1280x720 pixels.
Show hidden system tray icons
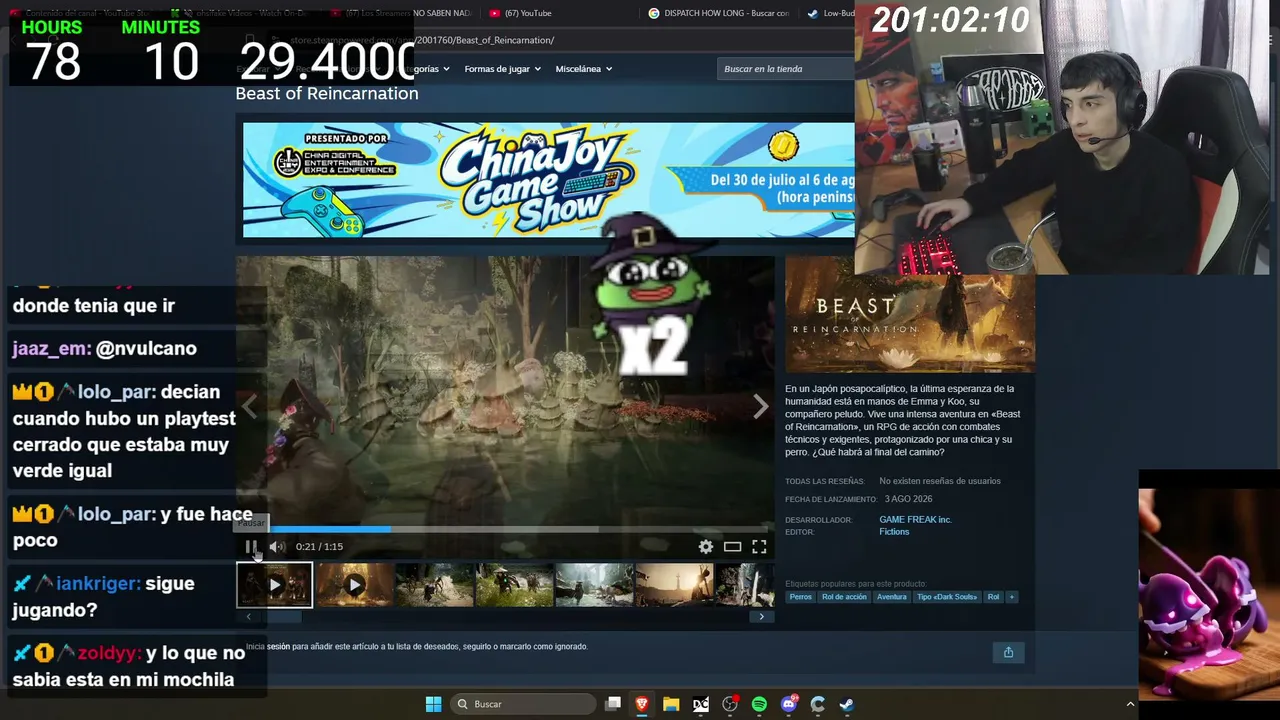[1130, 704]
